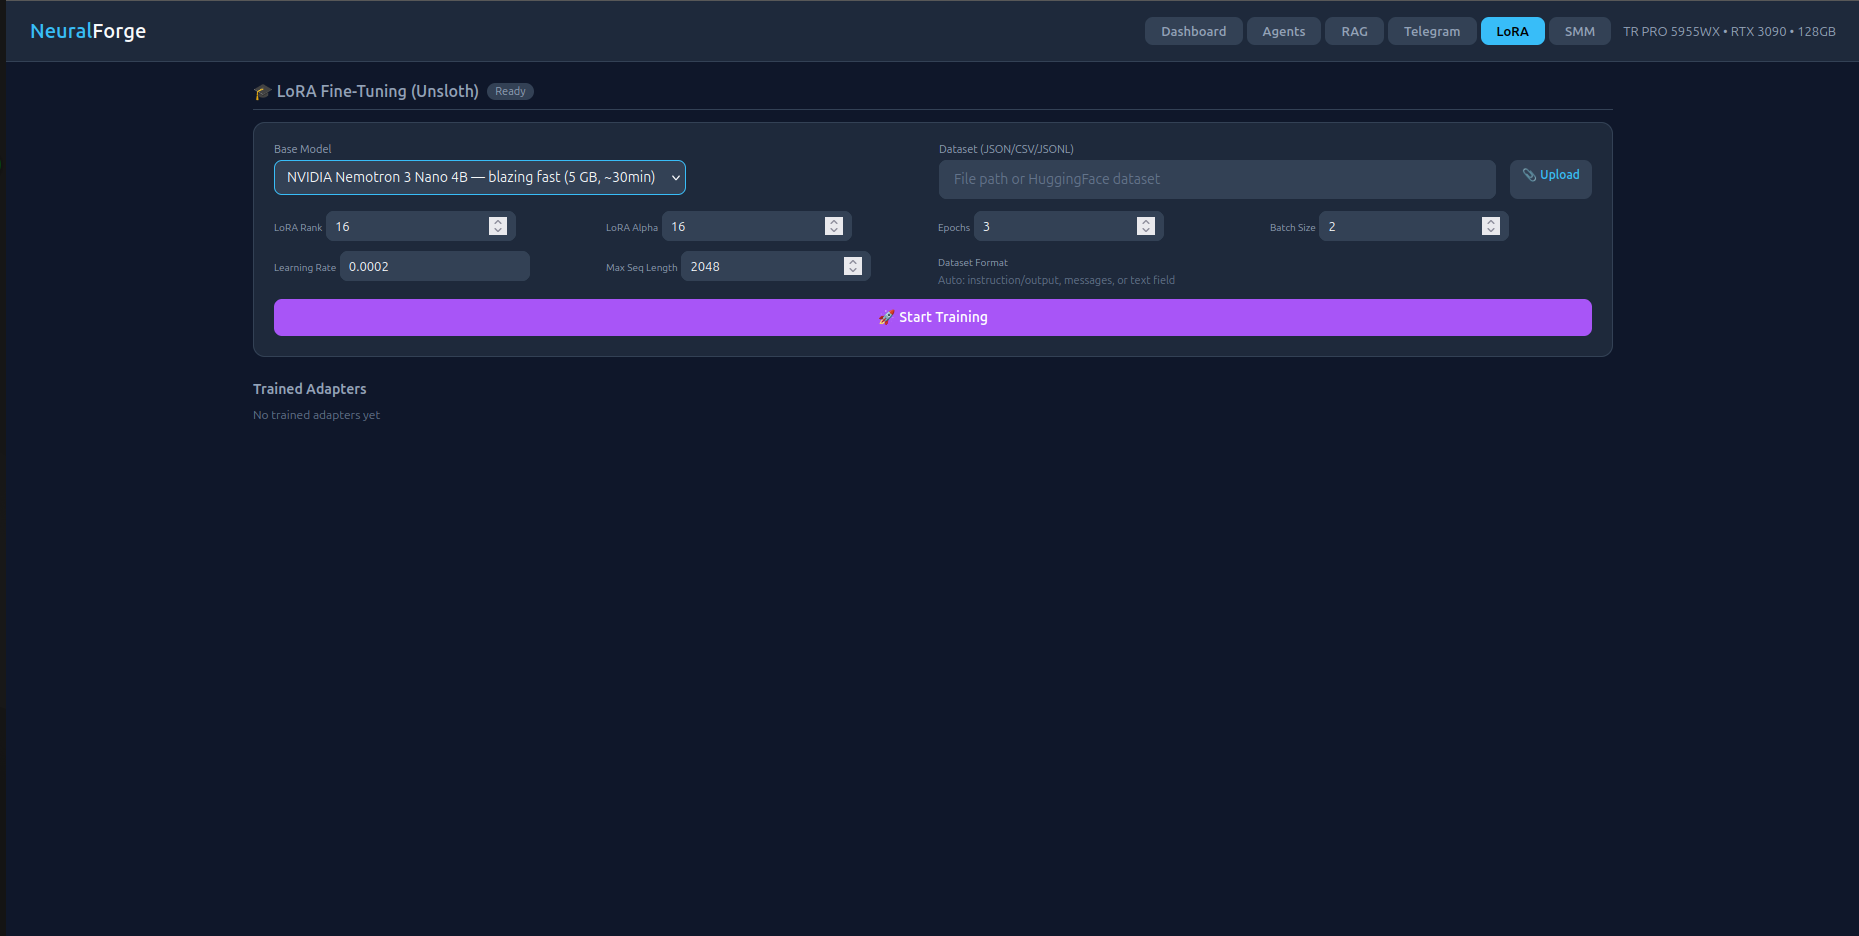Screen dimensions: 1859x936
Task: Click the Ready status badge
Action: coord(510,91)
